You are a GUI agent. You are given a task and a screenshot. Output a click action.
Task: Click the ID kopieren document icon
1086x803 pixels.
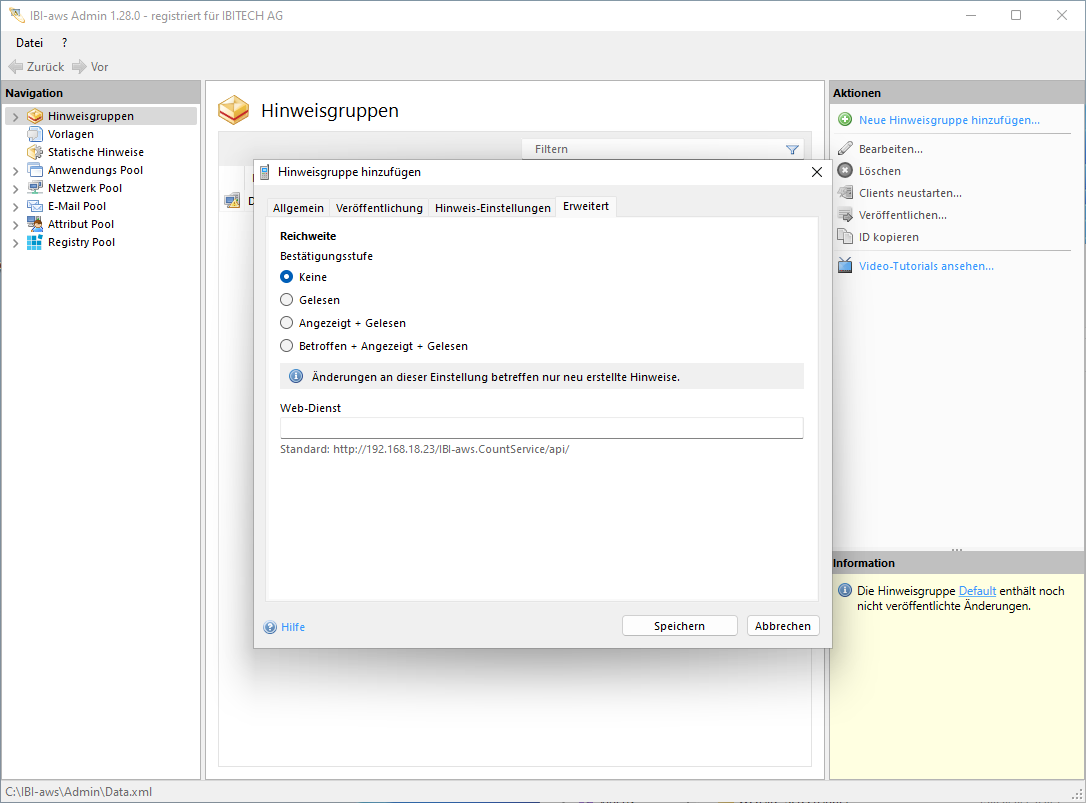point(845,237)
